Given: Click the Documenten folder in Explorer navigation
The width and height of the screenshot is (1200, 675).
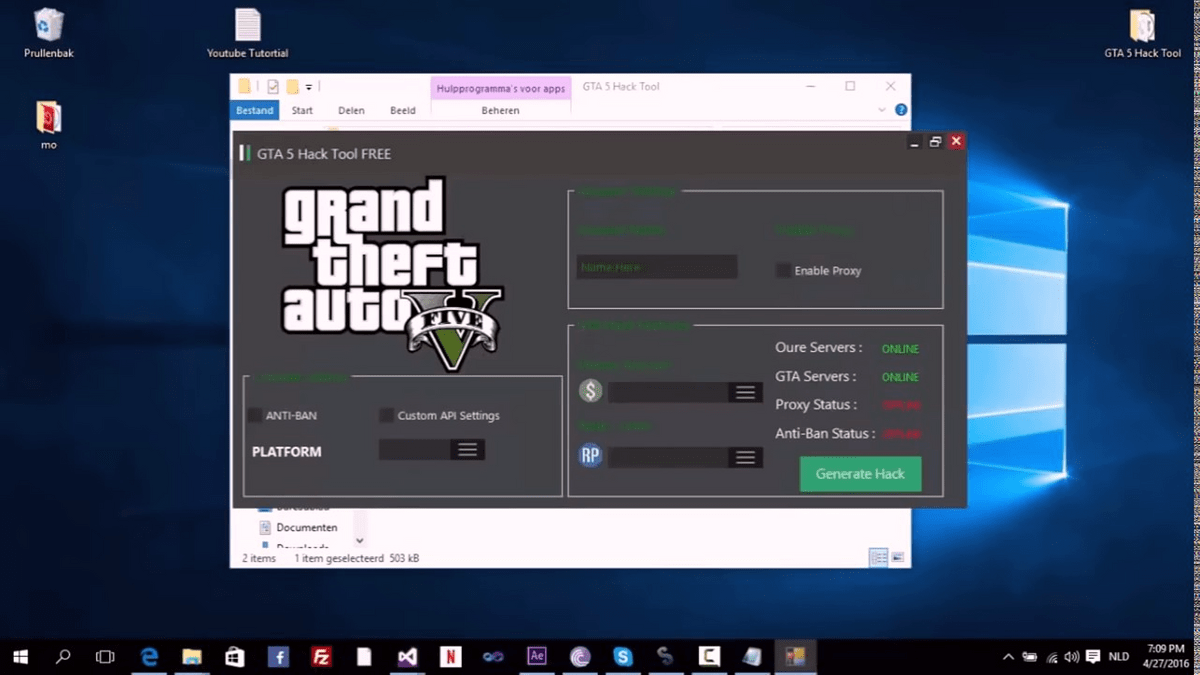Looking at the screenshot, I should (x=298, y=527).
